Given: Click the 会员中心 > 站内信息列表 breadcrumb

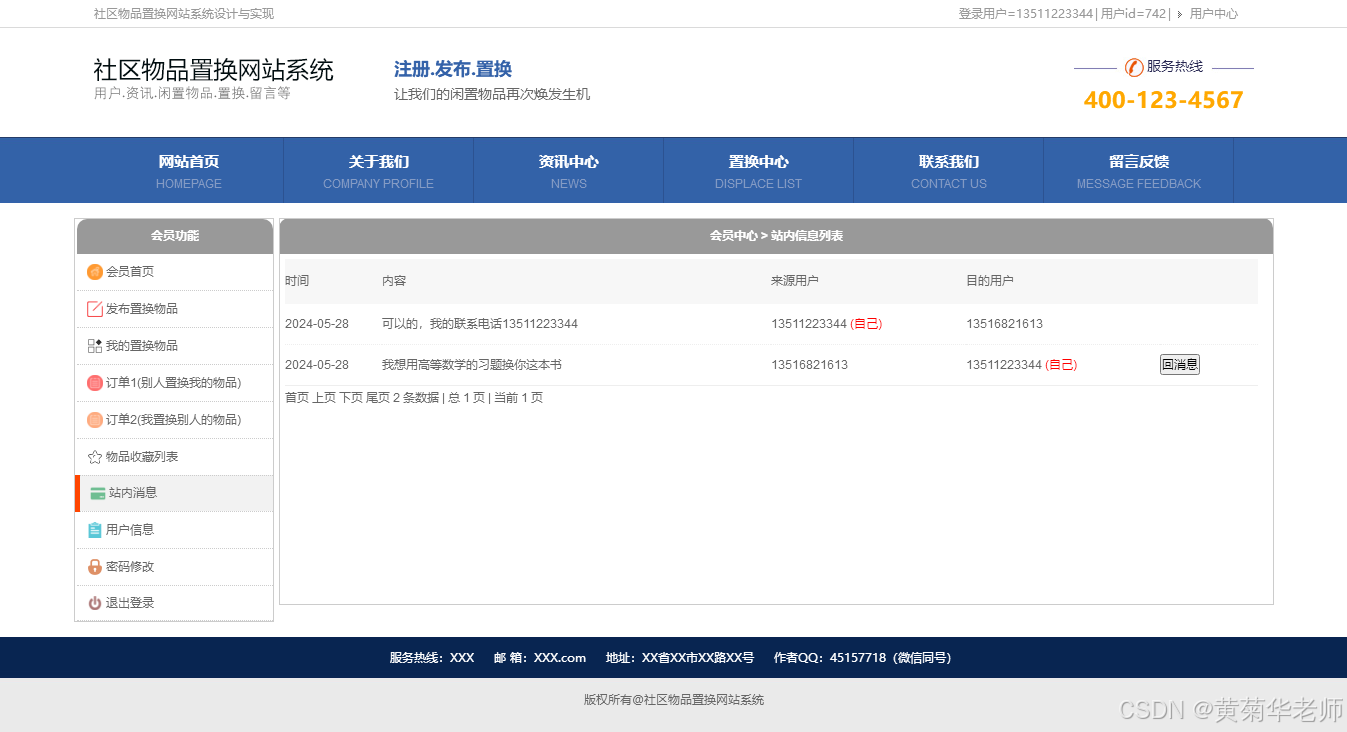Looking at the screenshot, I should (776, 236).
